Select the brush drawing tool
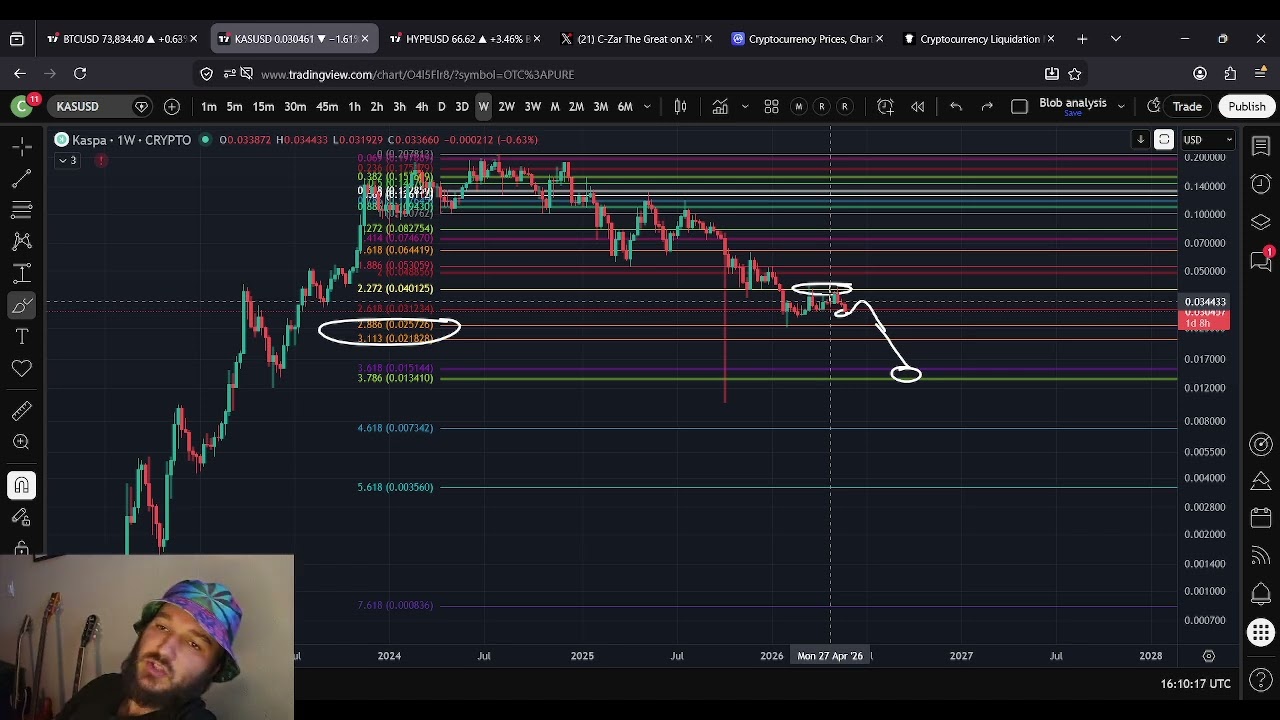The width and height of the screenshot is (1280, 720). coord(21,305)
